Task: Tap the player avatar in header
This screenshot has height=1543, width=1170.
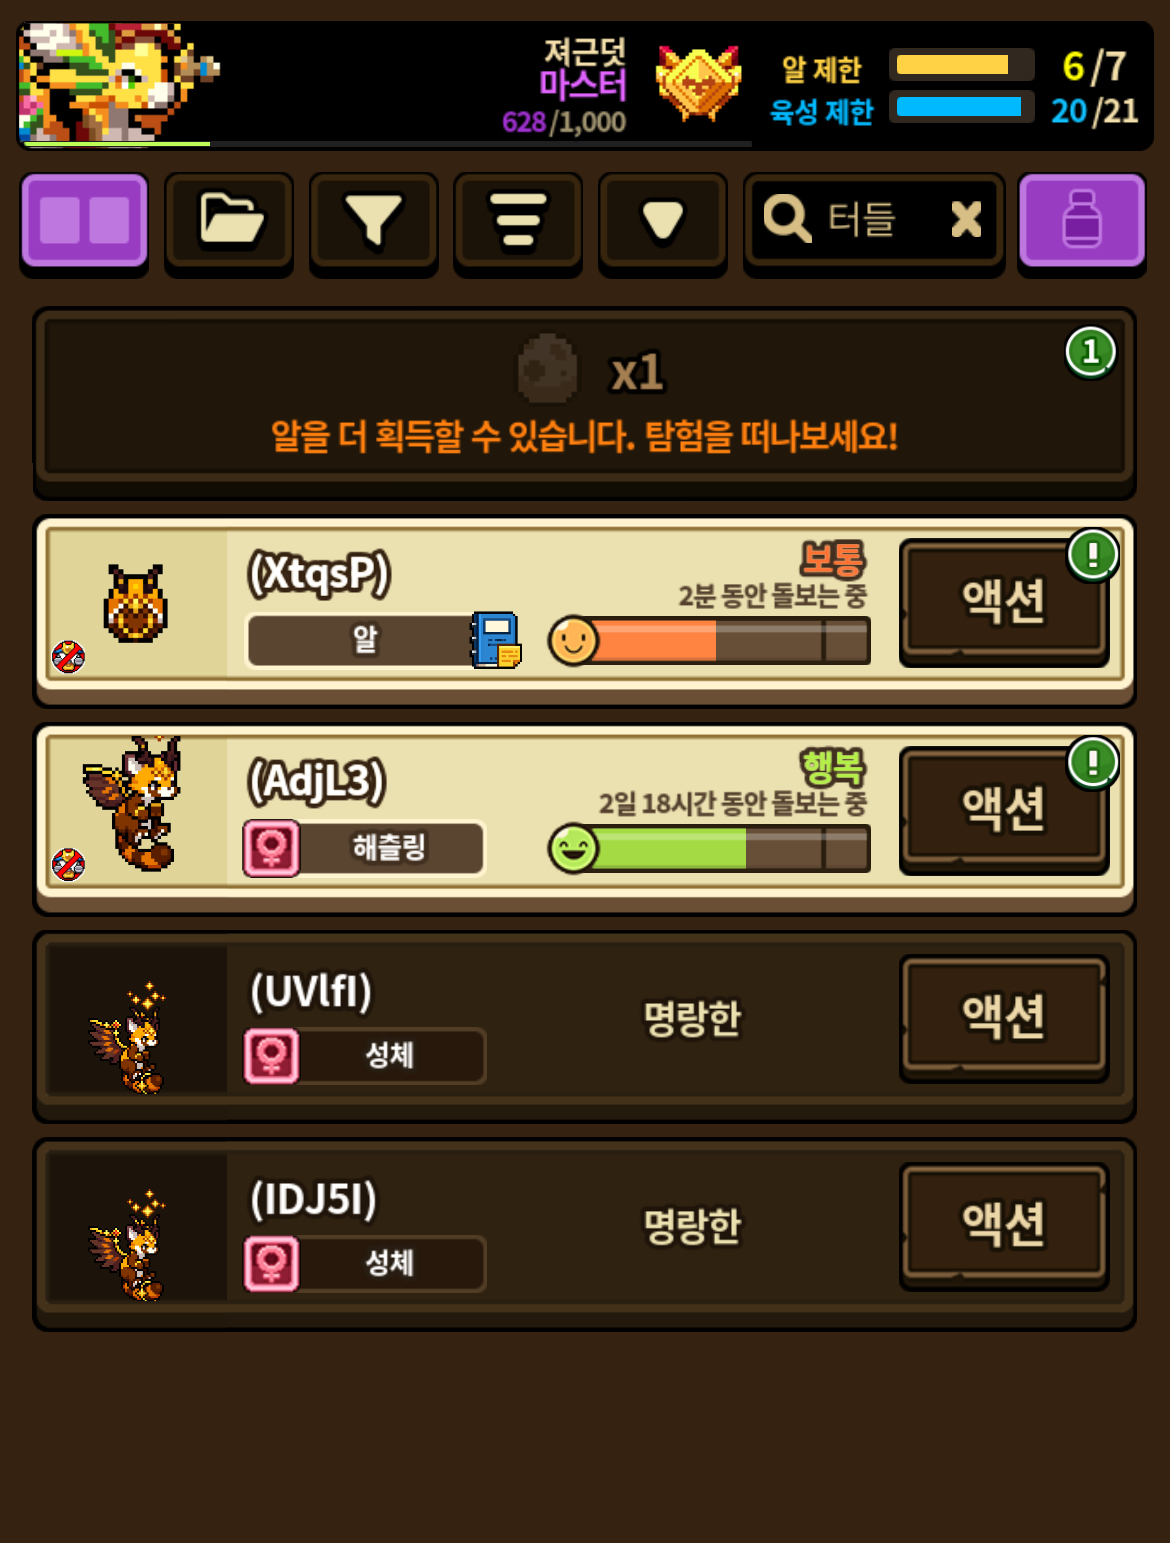Action: pyautogui.click(x=118, y=83)
